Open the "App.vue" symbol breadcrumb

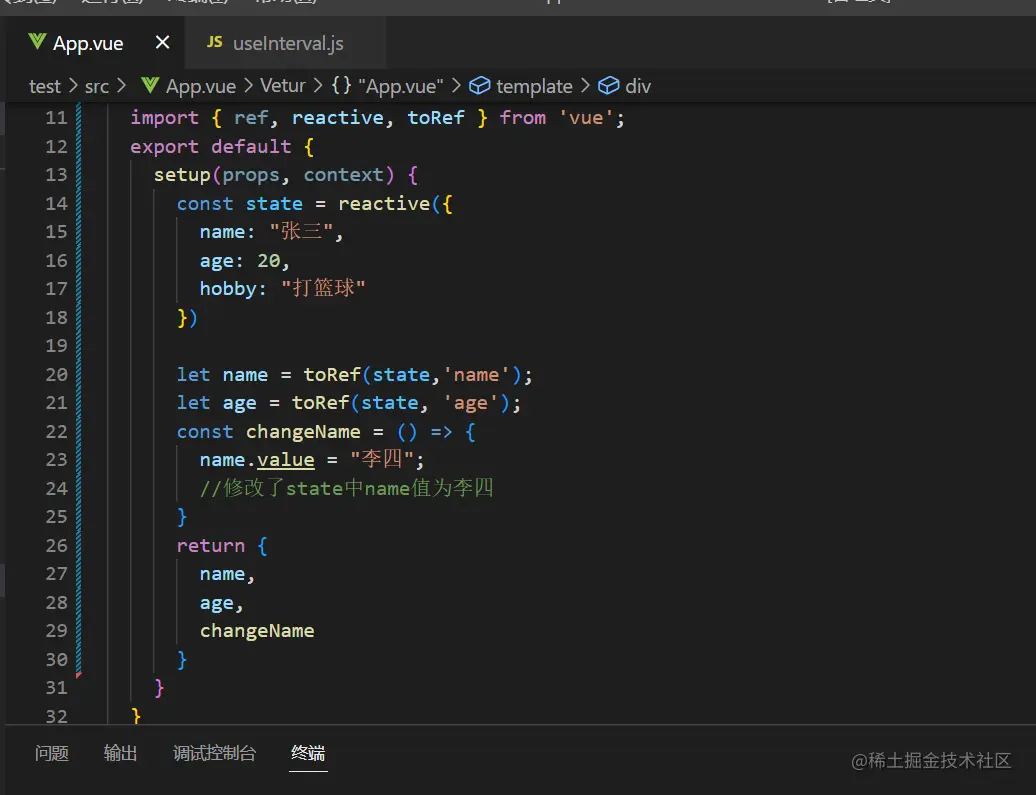click(400, 86)
